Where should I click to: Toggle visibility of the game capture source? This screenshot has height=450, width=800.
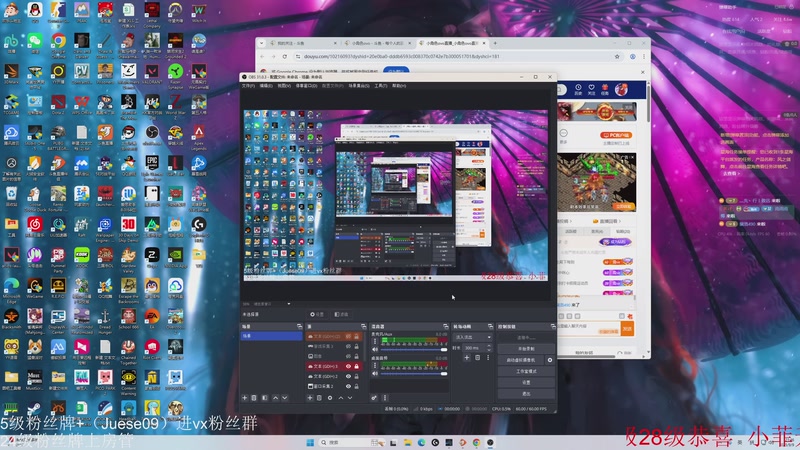pos(348,346)
